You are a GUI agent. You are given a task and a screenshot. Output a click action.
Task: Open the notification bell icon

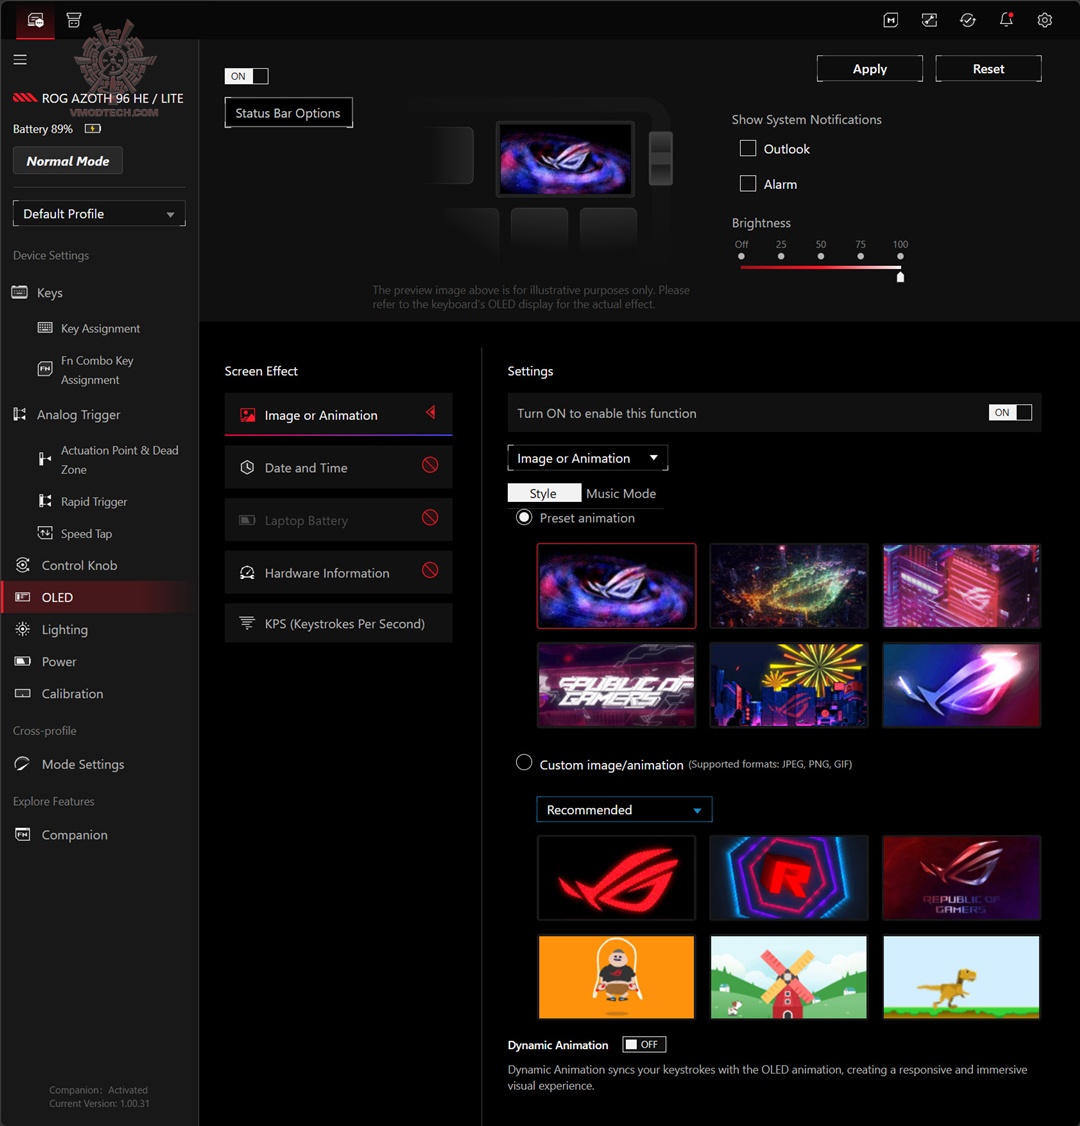point(1006,20)
